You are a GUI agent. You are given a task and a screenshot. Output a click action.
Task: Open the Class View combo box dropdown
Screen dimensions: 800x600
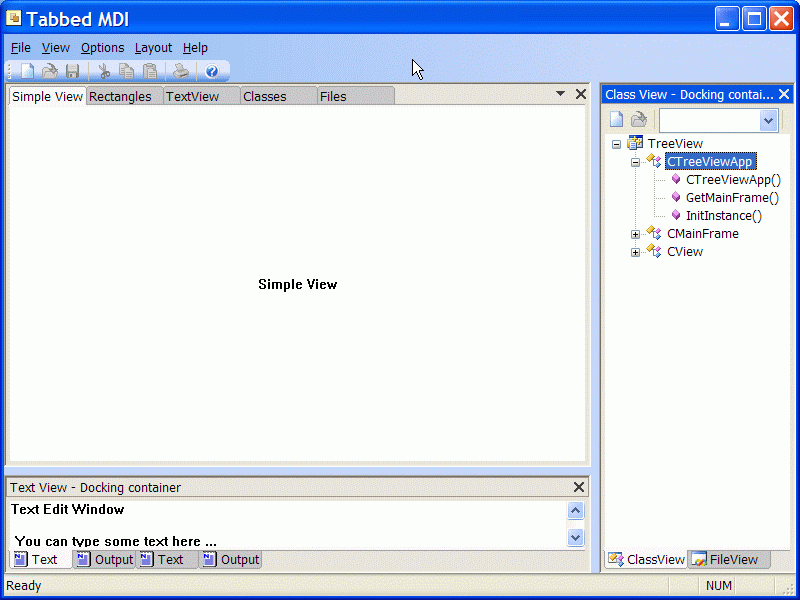768,119
